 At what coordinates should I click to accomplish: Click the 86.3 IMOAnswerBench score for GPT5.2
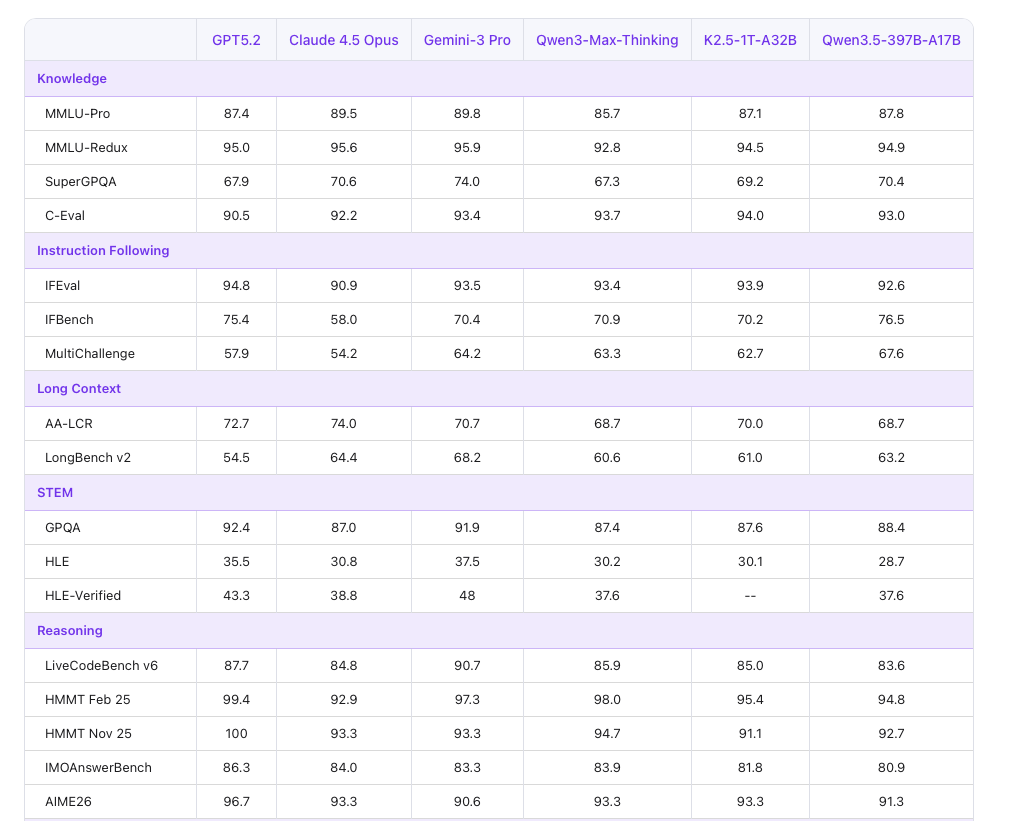point(236,768)
